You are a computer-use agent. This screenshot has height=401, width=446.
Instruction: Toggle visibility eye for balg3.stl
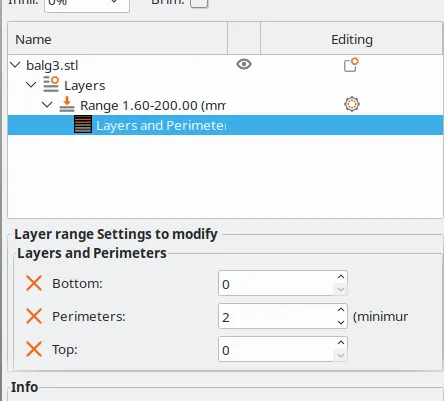(x=244, y=64)
